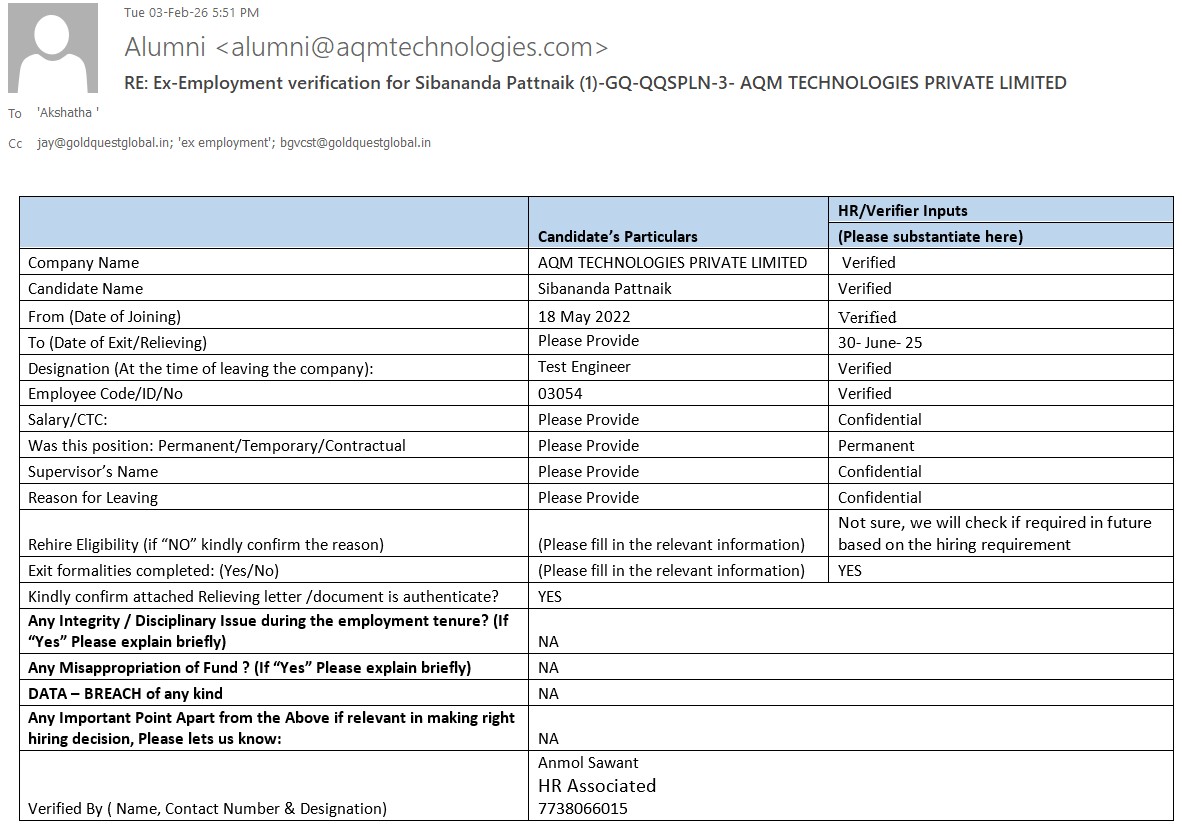The image size is (1182, 831).
Task: Click 'Verified' in the Employee Code row
Action: (865, 394)
